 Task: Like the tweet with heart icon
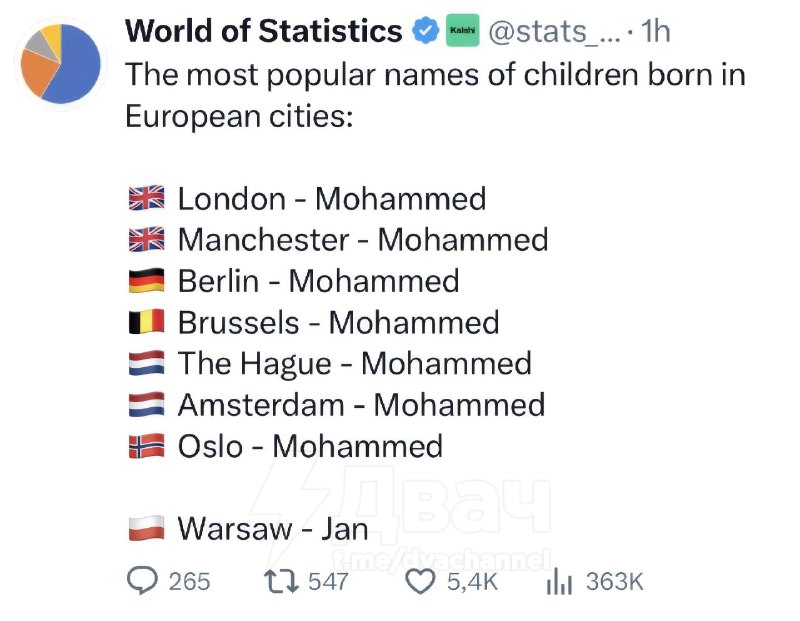[x=422, y=581]
